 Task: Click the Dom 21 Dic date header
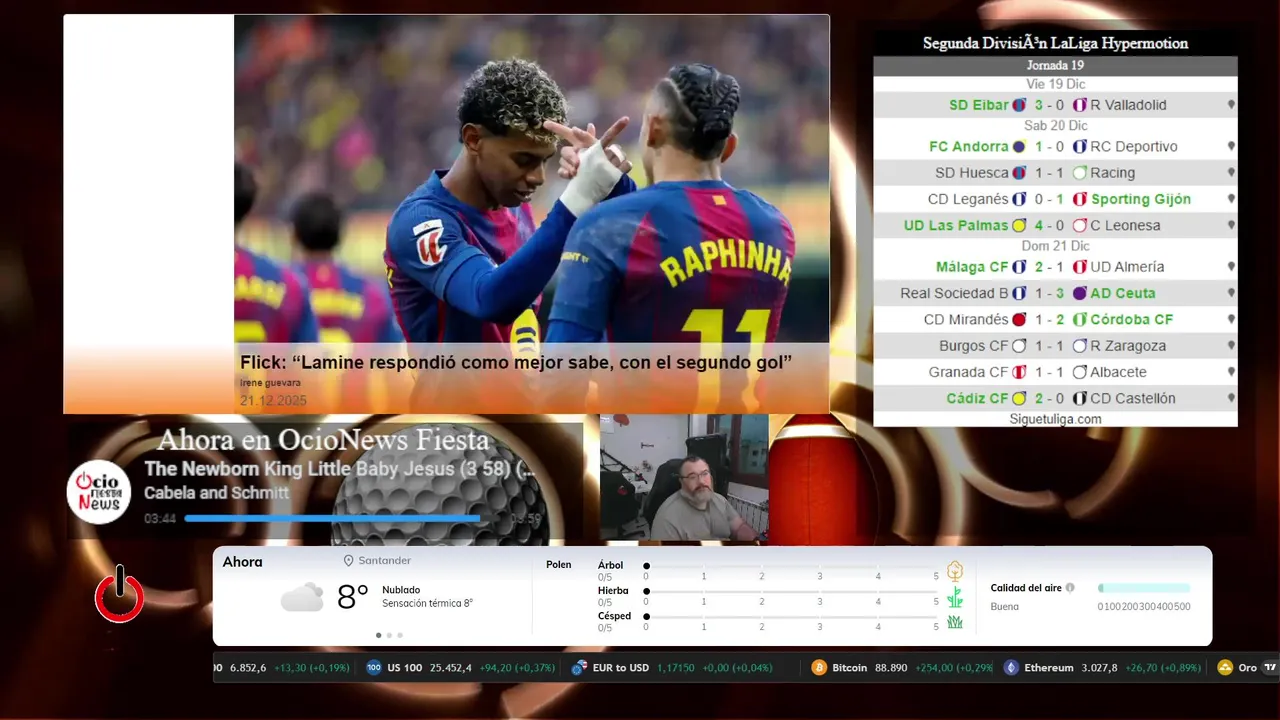(x=1055, y=246)
